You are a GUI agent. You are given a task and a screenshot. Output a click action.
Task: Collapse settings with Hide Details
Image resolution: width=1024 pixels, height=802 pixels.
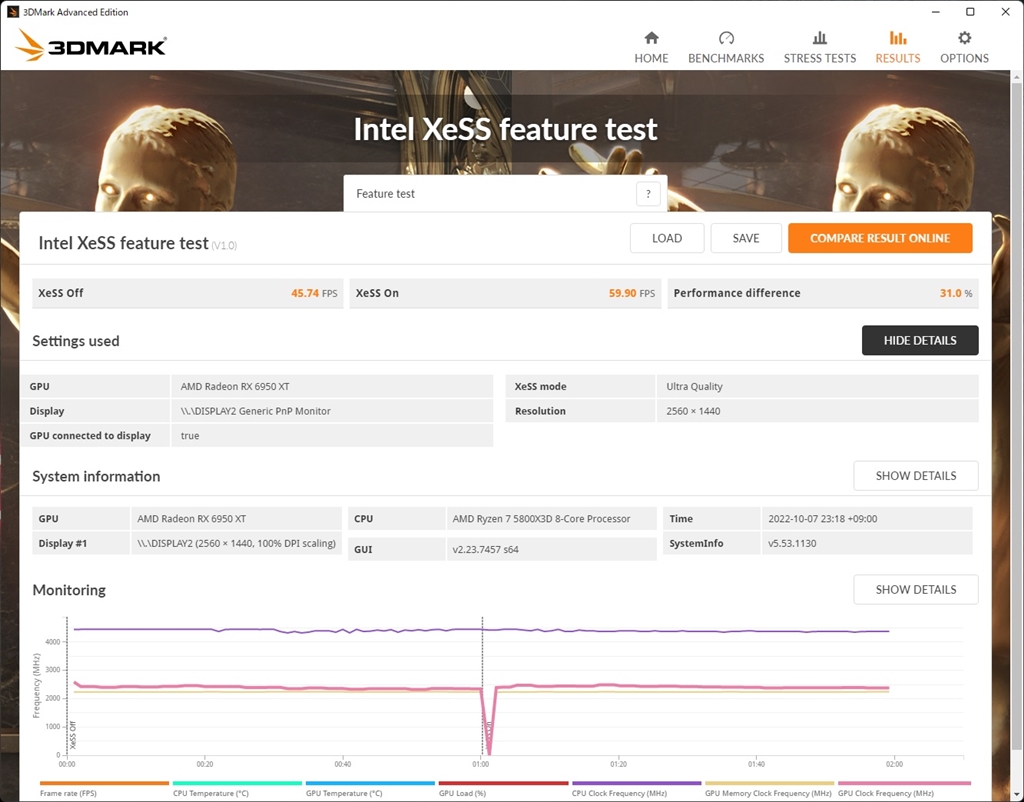click(x=920, y=340)
